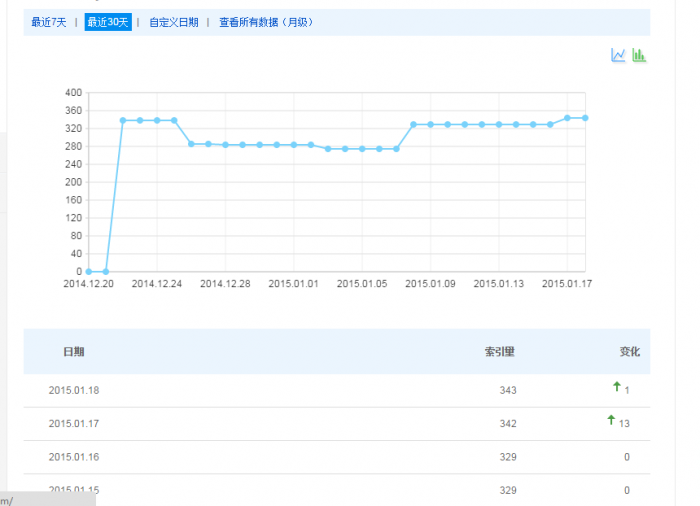Select the 最近30天 time range
700x506 pixels.
tap(108, 22)
